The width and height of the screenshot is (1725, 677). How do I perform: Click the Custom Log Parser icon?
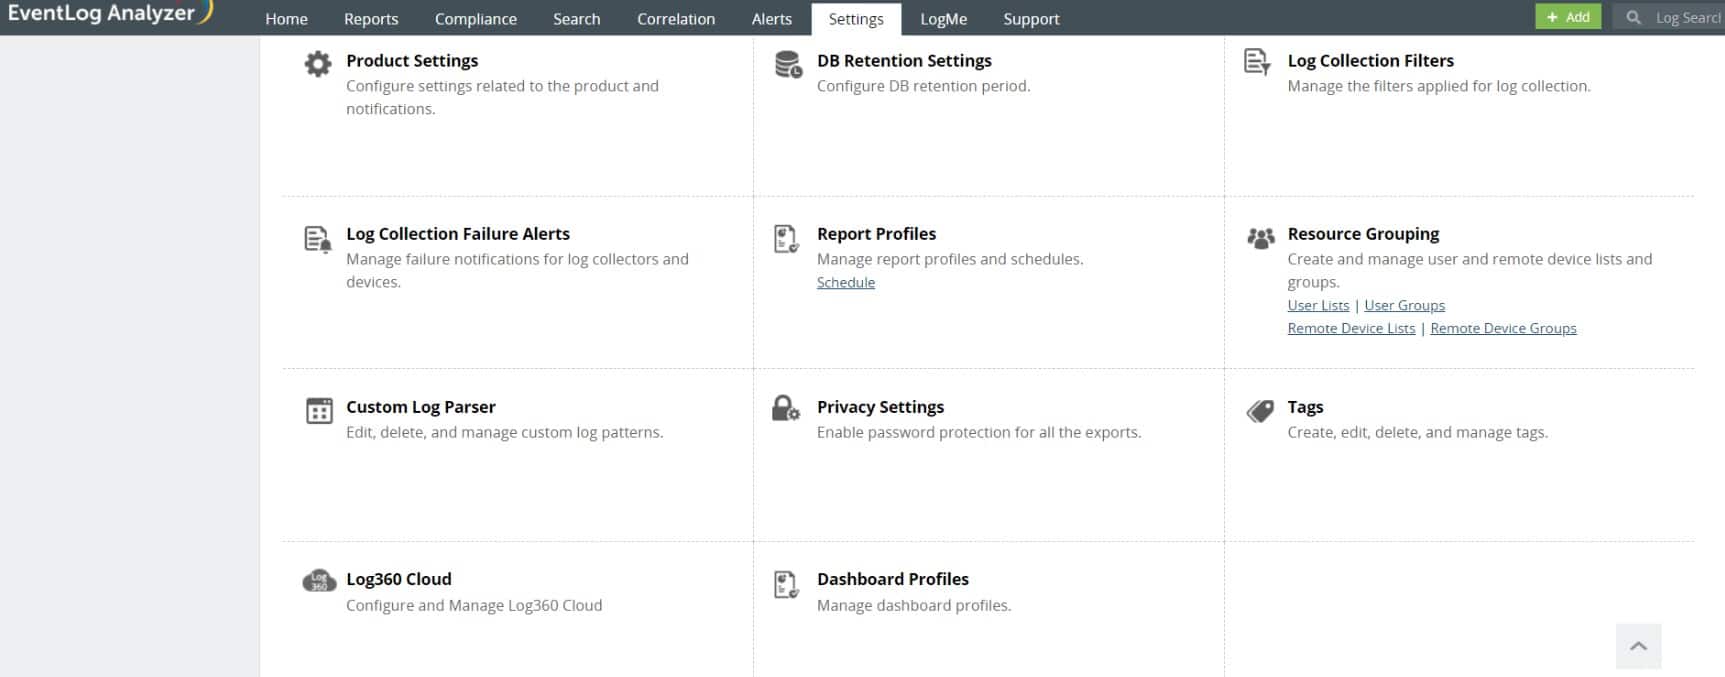319,411
